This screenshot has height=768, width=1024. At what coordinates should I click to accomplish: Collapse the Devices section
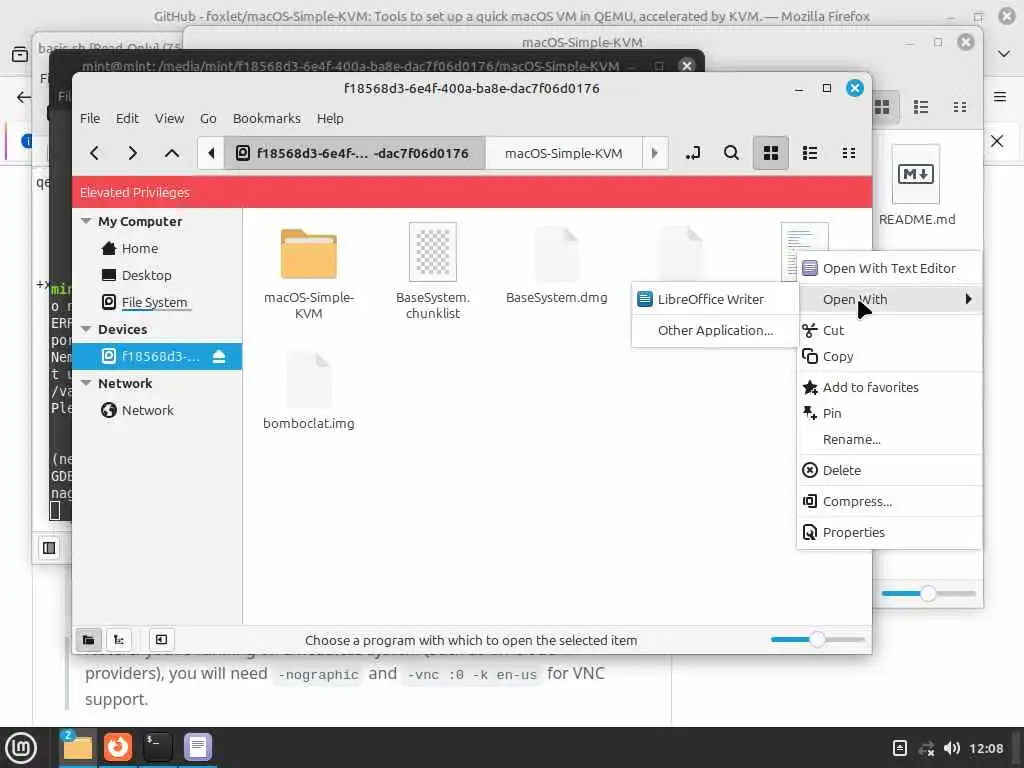pyautogui.click(x=86, y=329)
